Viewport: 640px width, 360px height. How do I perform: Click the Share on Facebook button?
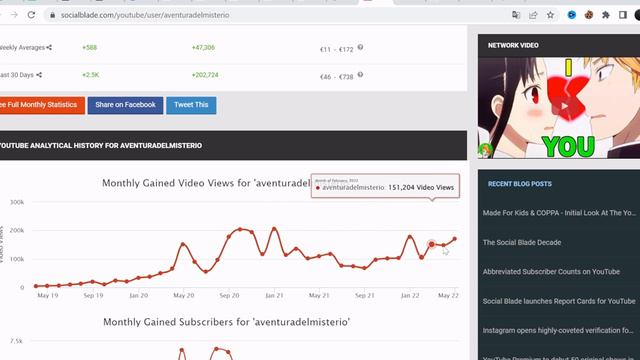click(x=125, y=105)
